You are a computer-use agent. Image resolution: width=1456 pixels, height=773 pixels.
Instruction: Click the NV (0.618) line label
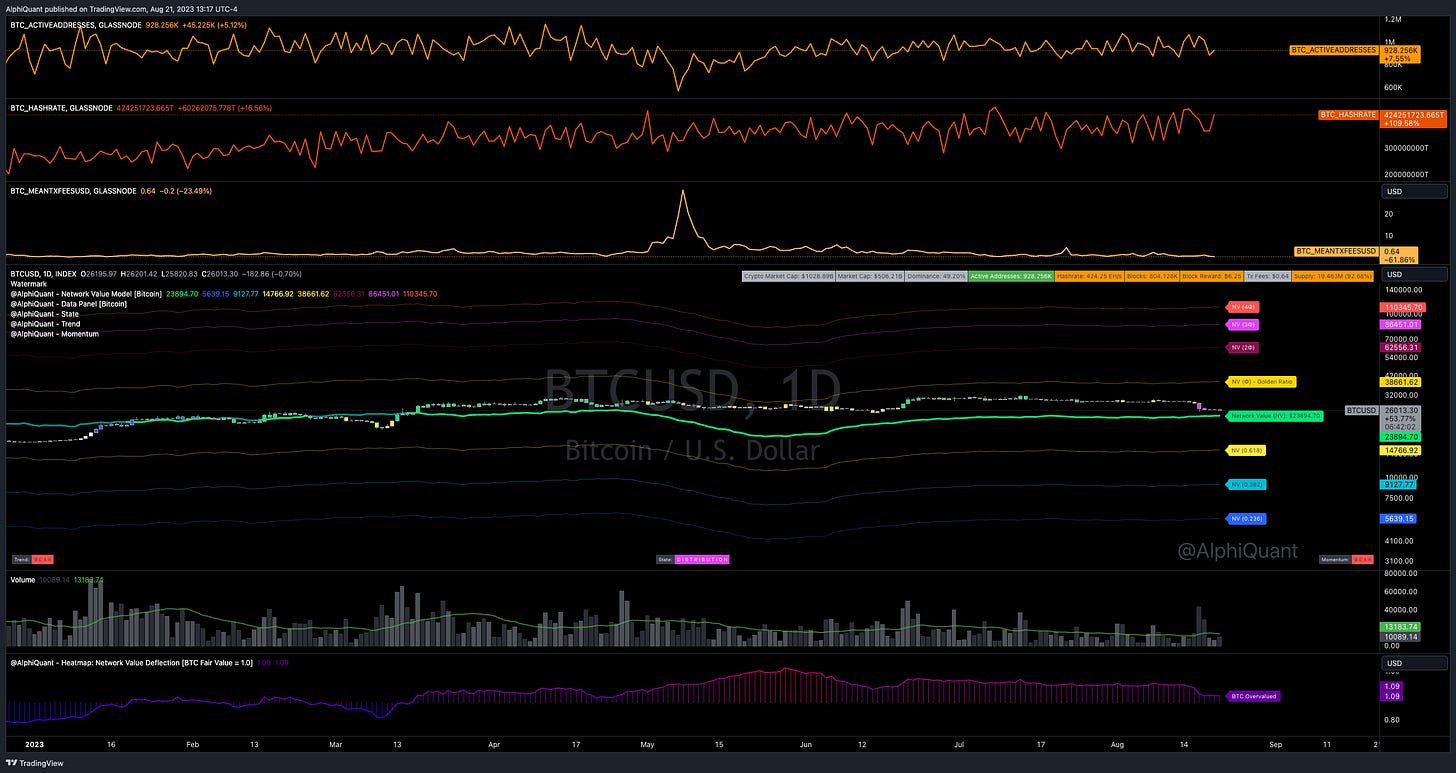(1248, 450)
